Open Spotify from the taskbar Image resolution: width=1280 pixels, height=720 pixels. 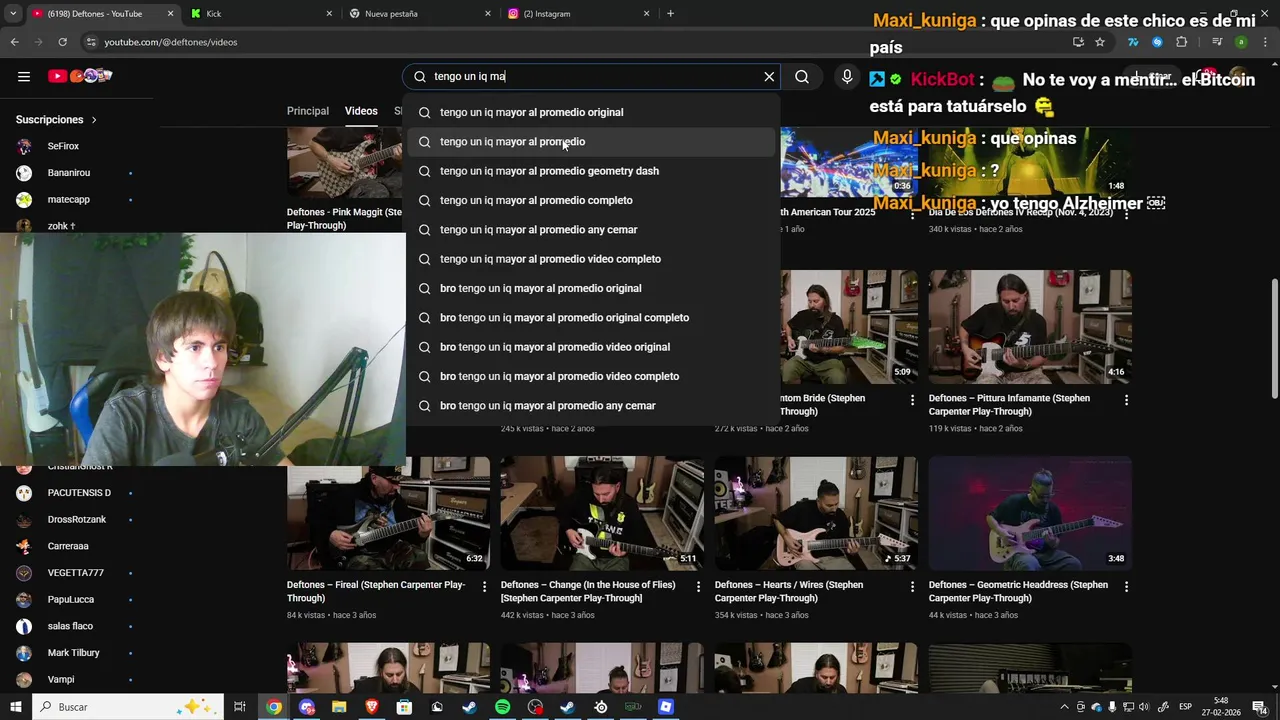[x=502, y=707]
